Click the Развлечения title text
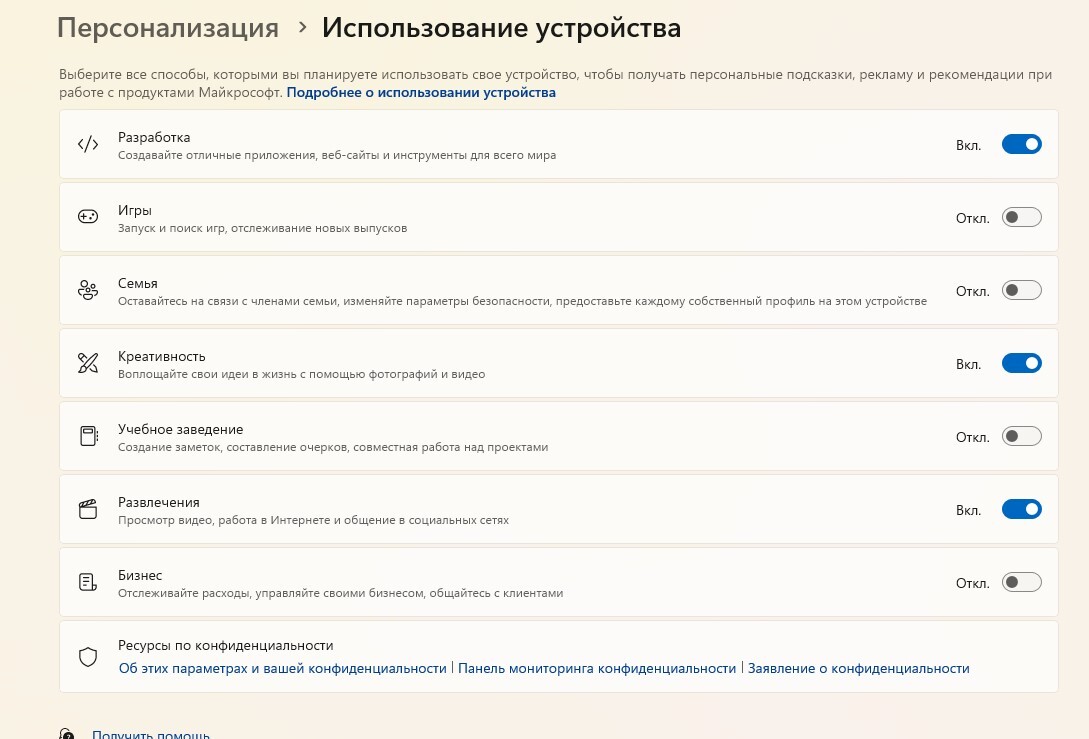The height and width of the screenshot is (739, 1089). pyautogui.click(x=158, y=502)
